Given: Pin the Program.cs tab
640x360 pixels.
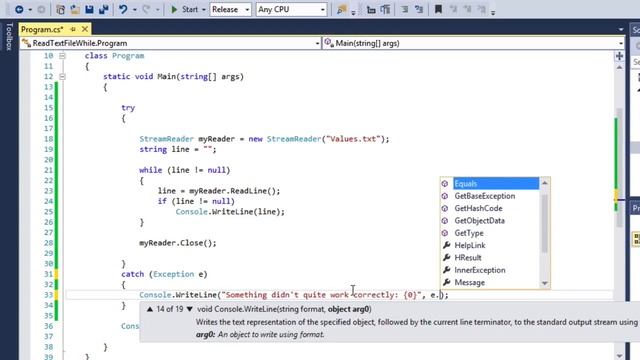Looking at the screenshot, I should pyautogui.click(x=73, y=29).
